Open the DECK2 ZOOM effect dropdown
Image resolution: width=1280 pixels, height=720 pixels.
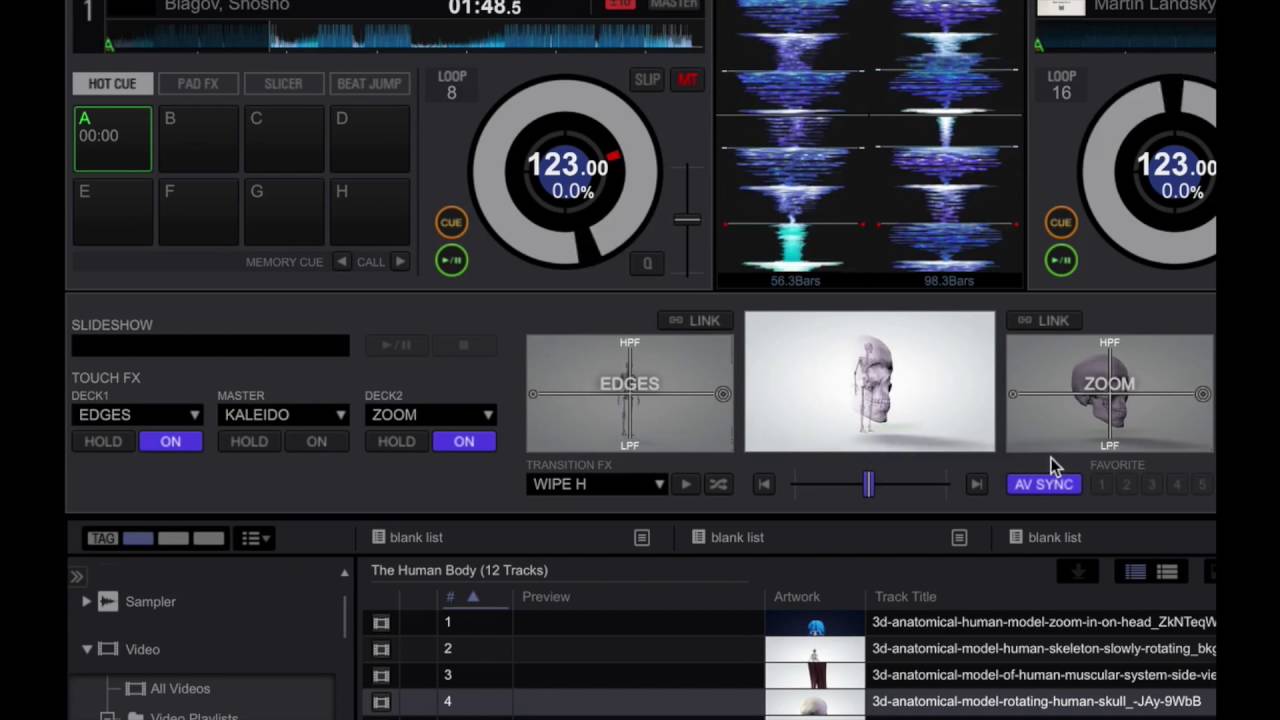pyautogui.click(x=430, y=414)
